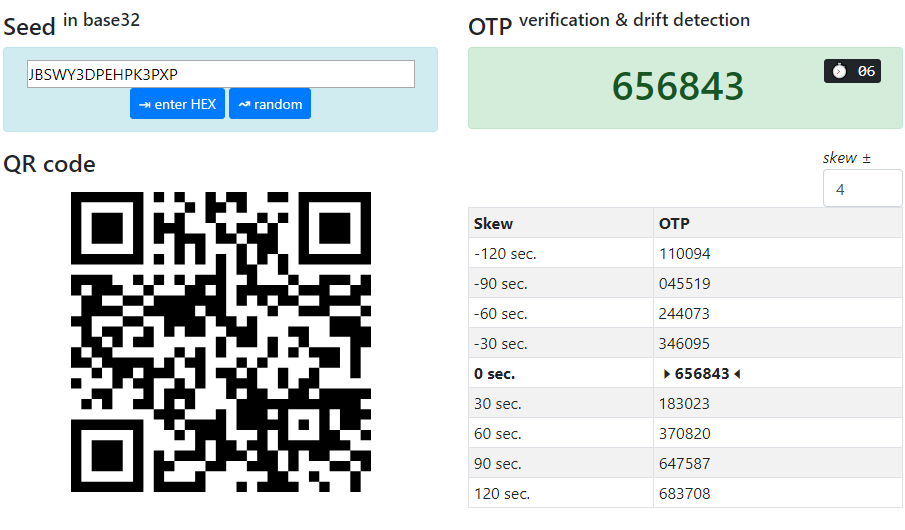The width and height of the screenshot is (905, 530).
Task: Select OTP value 346095
Action: click(685, 344)
